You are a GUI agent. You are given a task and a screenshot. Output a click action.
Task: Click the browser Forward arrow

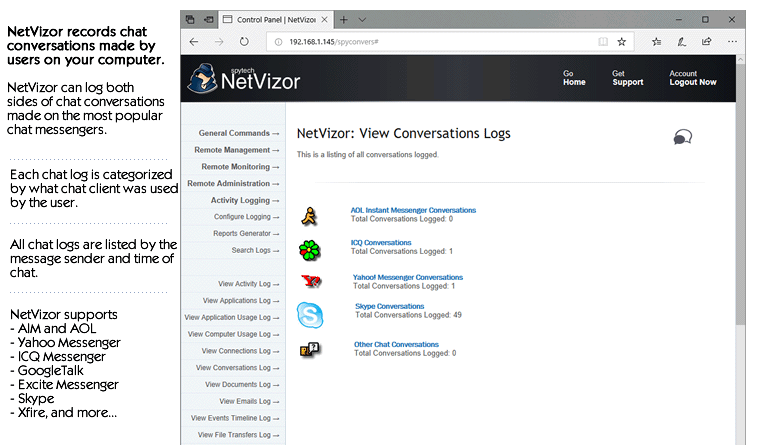[x=219, y=42]
